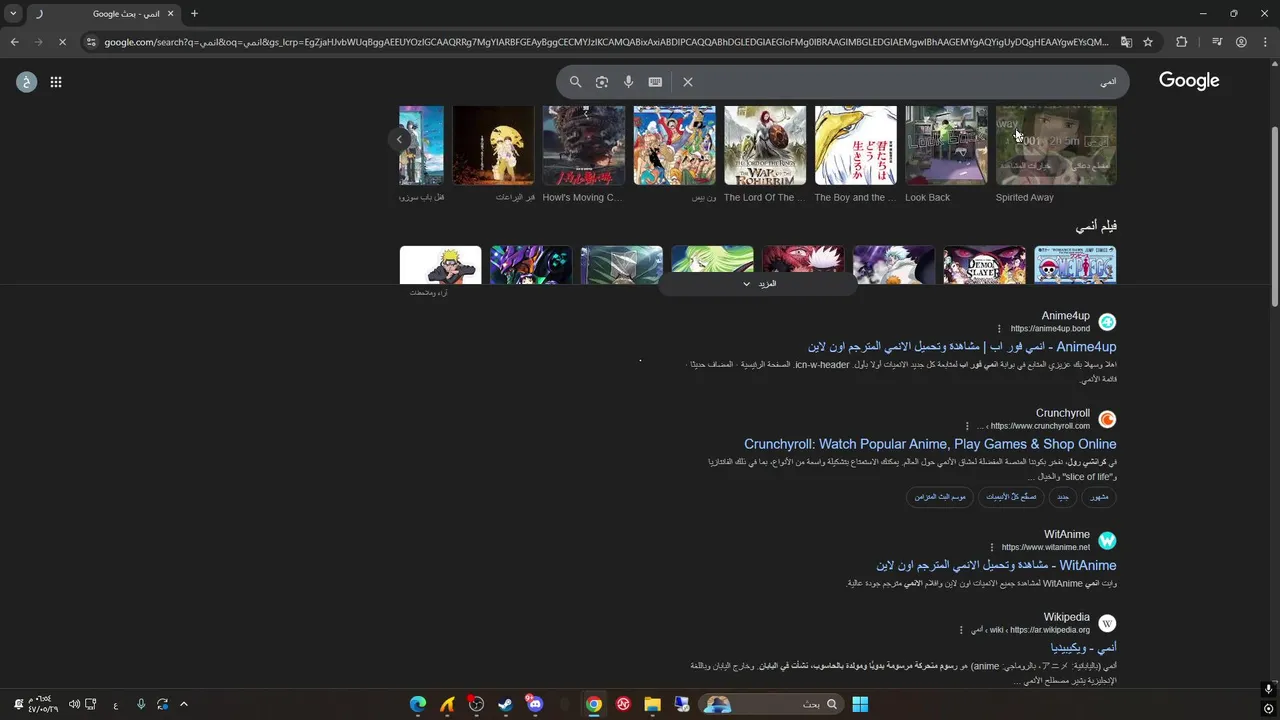Open Discord from taskbar
This screenshot has height=720, width=1280.
[x=535, y=704]
